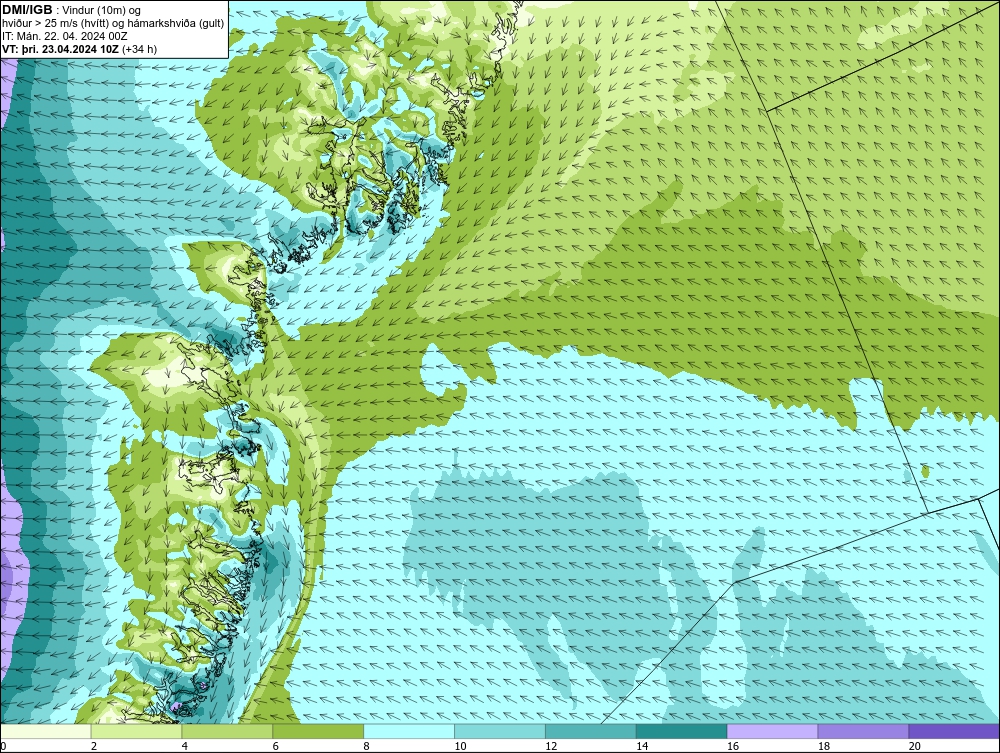
Task: Click the legend label 4
Action: (x=184, y=746)
